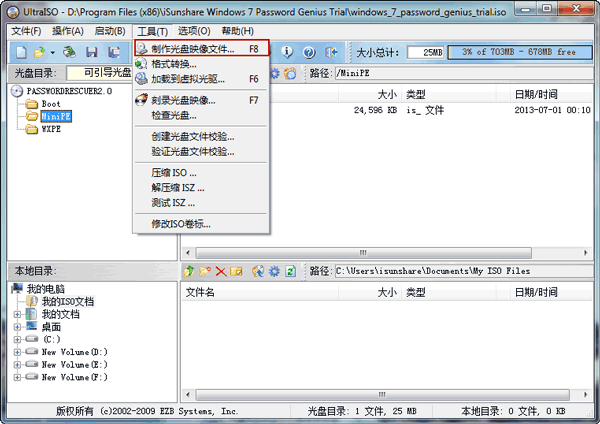Choose 修改ISO卷标... menu entry
The image size is (600, 424).
(201, 224)
